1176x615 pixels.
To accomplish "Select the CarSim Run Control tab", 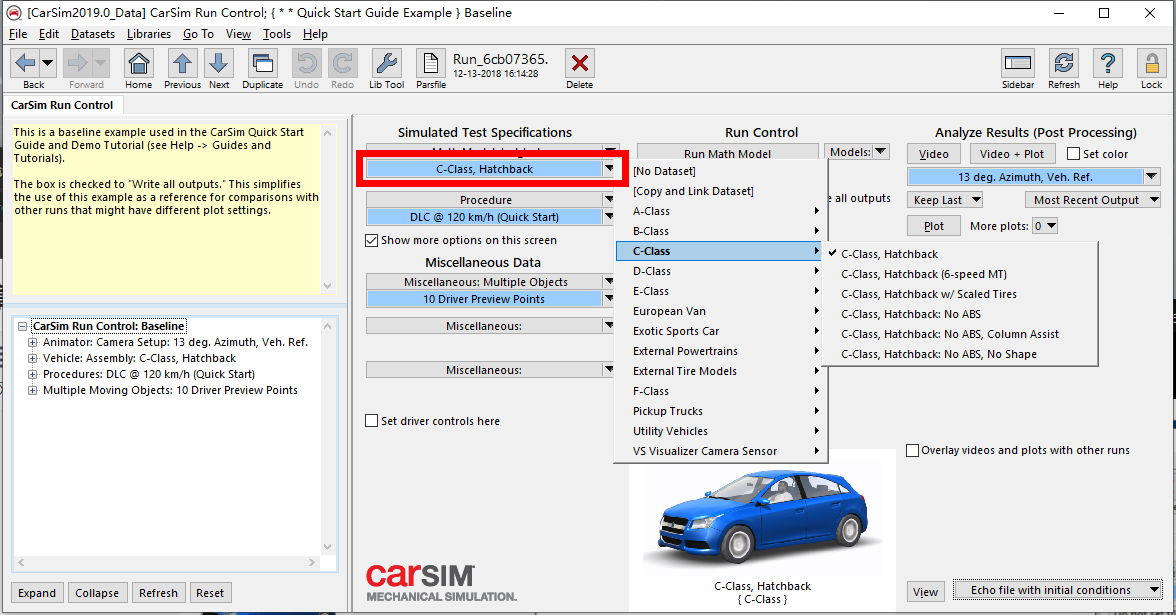I will 62,105.
